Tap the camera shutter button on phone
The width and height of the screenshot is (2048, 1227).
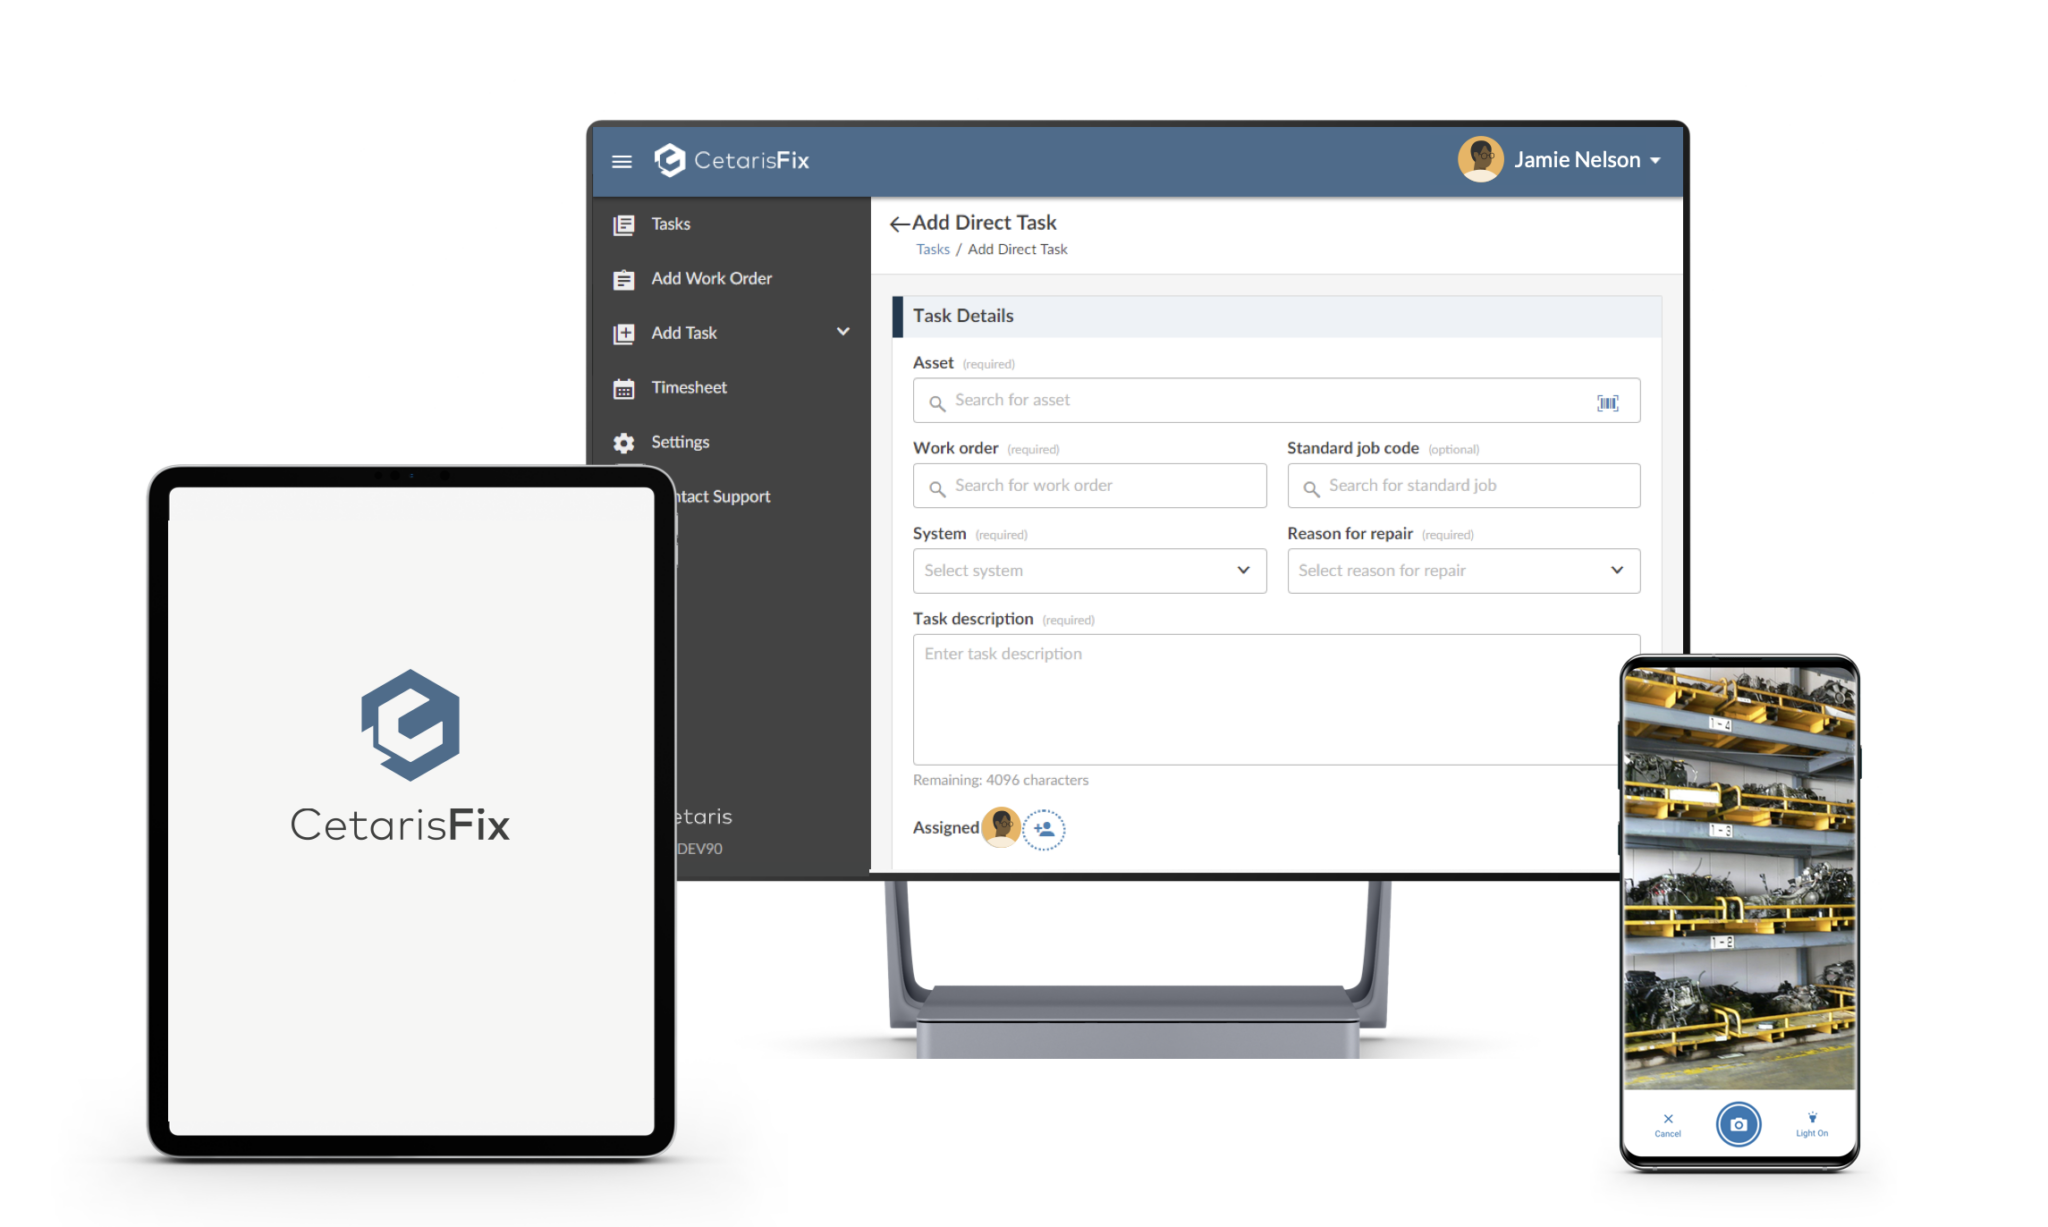(1738, 1124)
